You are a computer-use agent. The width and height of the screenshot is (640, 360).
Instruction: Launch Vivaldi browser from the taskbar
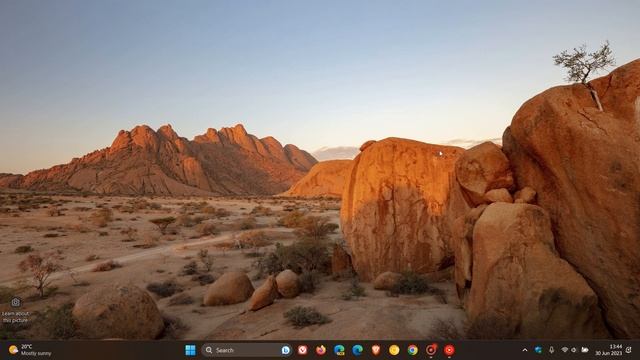coord(302,350)
